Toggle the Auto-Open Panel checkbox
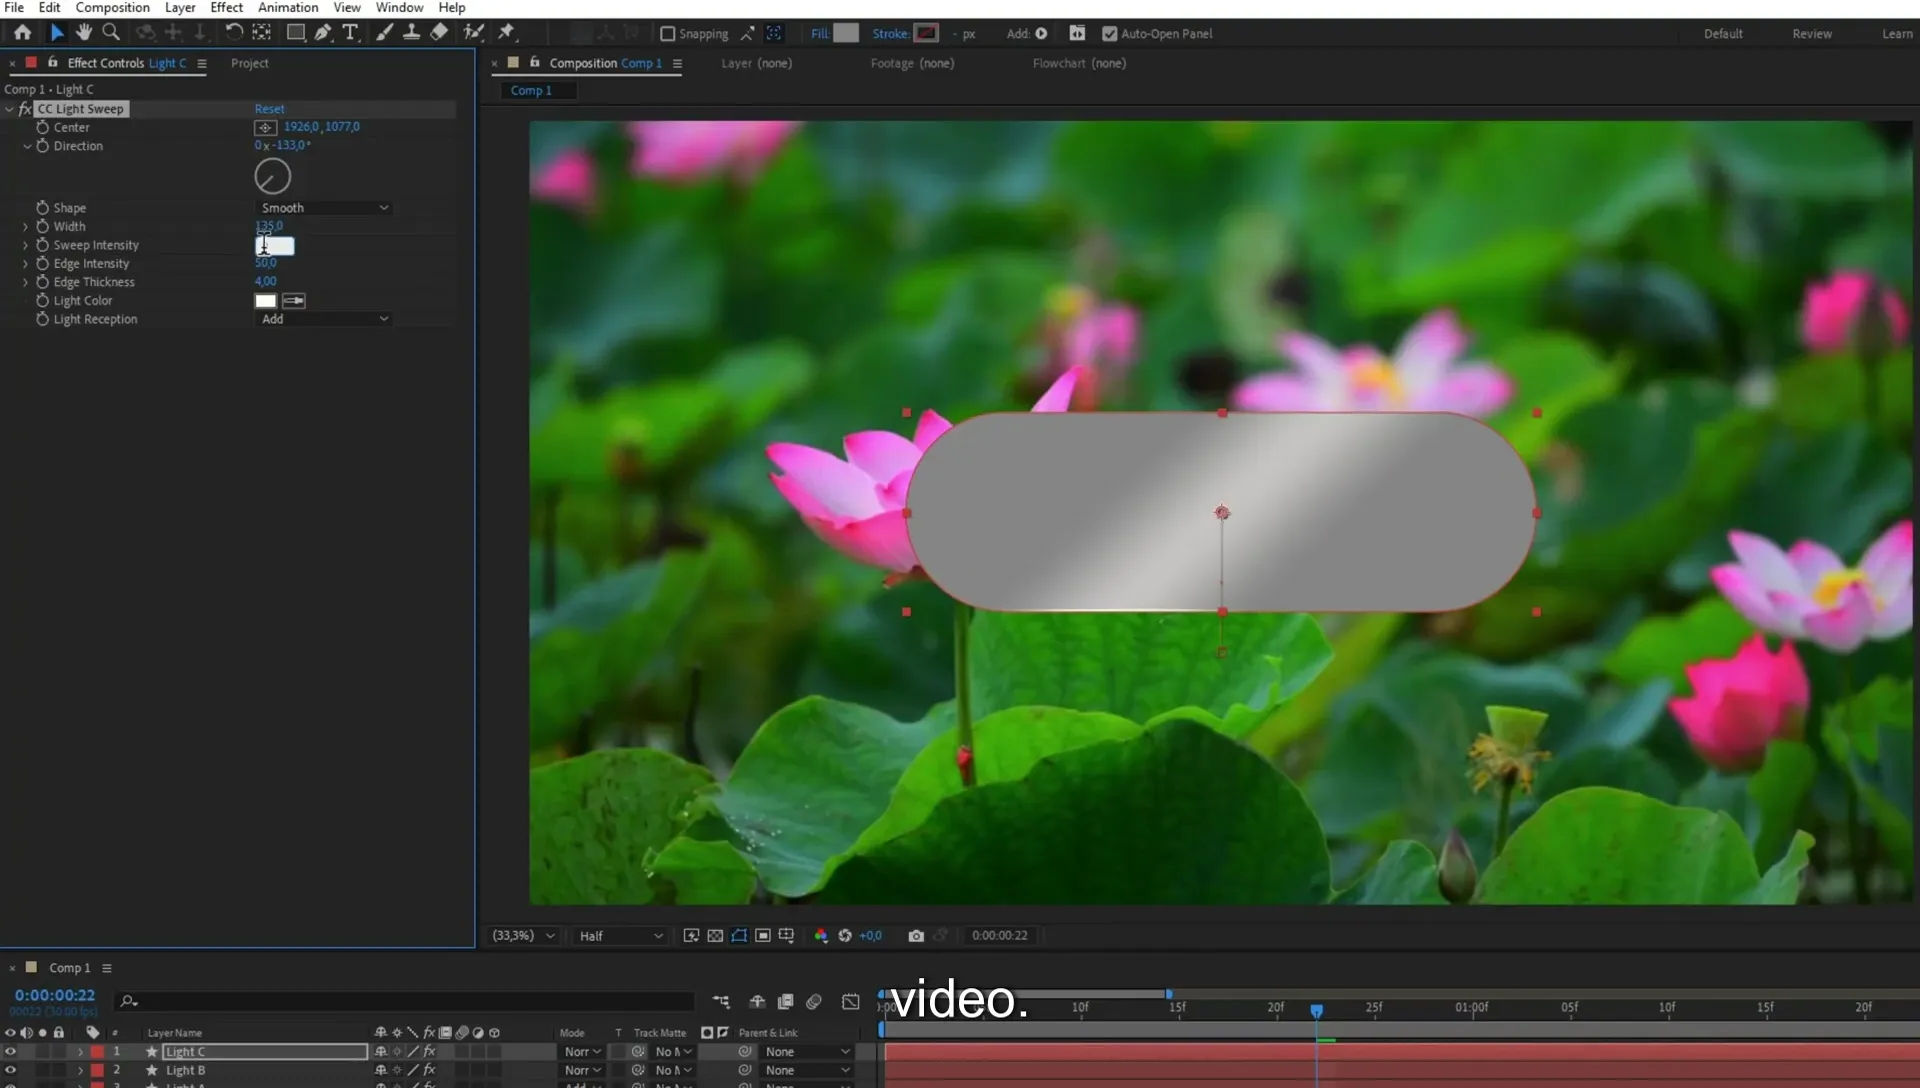The image size is (1920, 1088). (1109, 33)
